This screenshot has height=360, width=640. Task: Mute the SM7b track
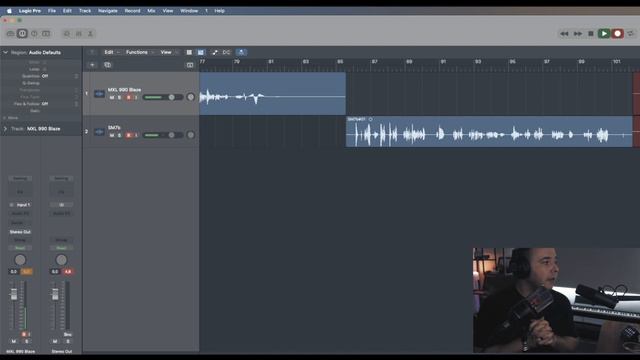click(112, 135)
